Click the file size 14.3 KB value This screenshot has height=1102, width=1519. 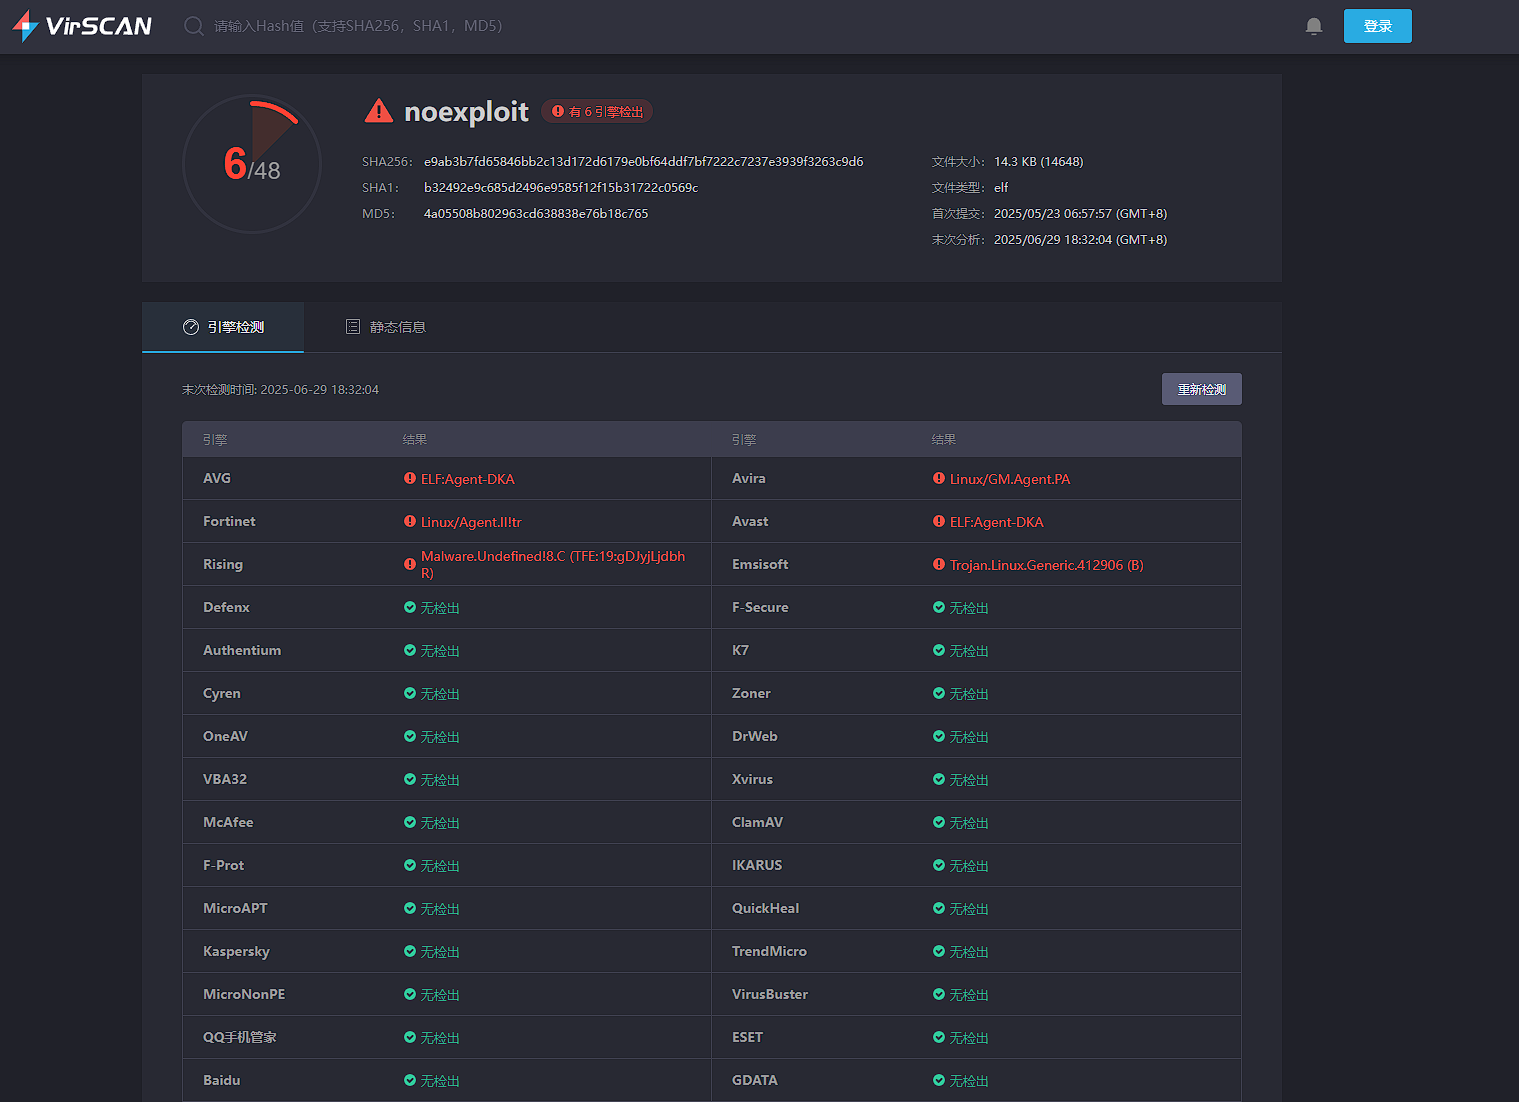(1039, 162)
